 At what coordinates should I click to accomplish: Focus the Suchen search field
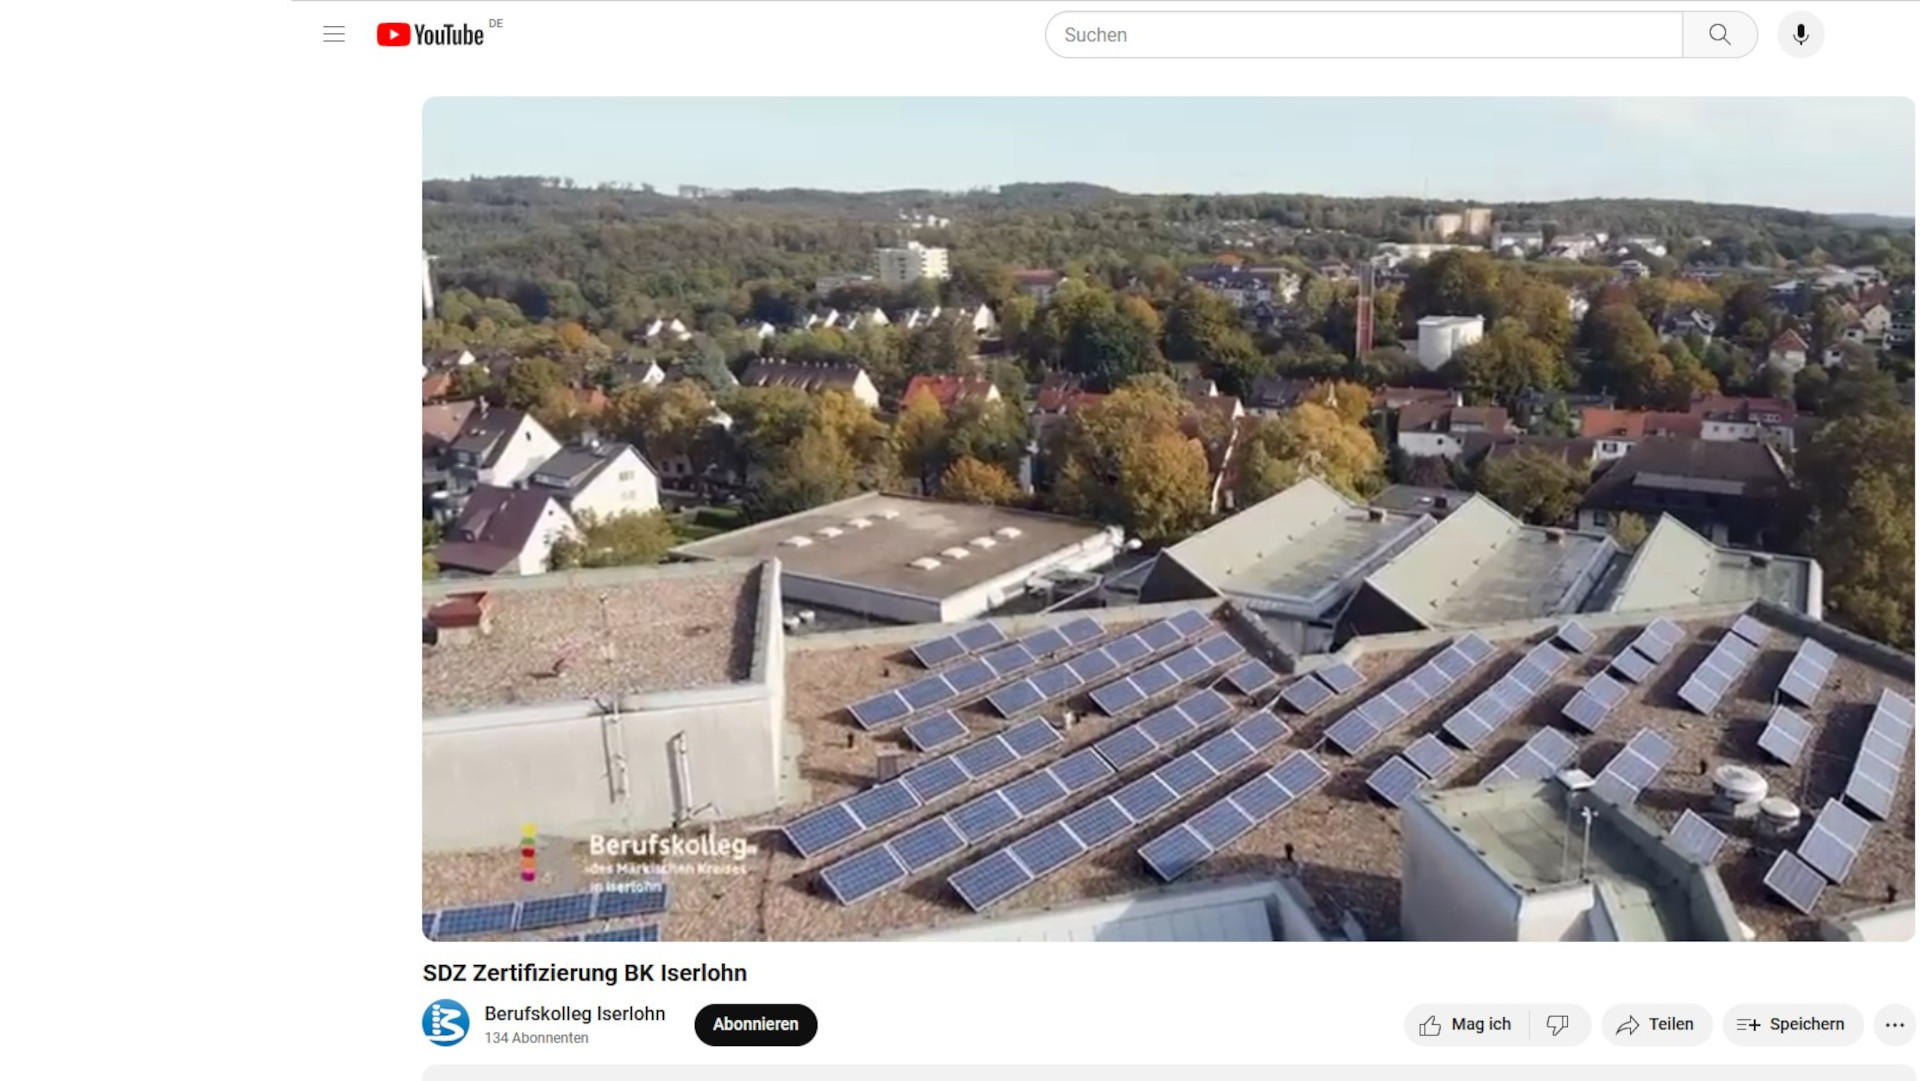click(x=1362, y=35)
